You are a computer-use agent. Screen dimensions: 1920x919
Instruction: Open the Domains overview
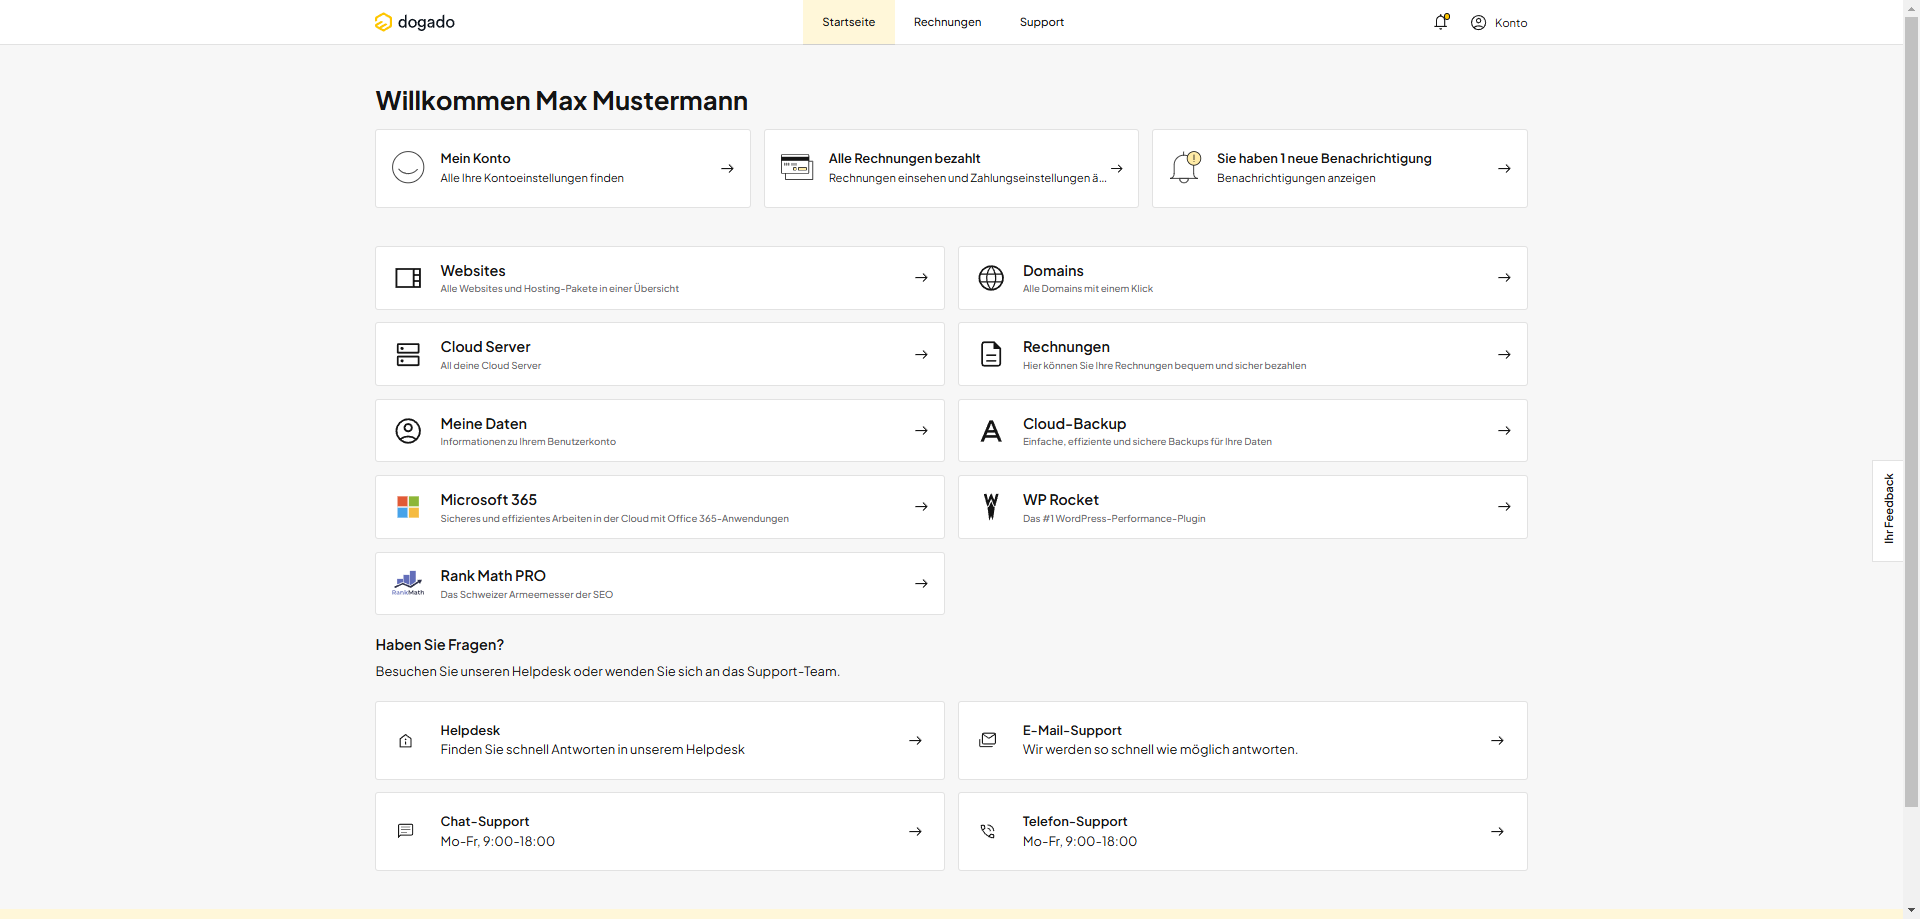[x=1243, y=278]
